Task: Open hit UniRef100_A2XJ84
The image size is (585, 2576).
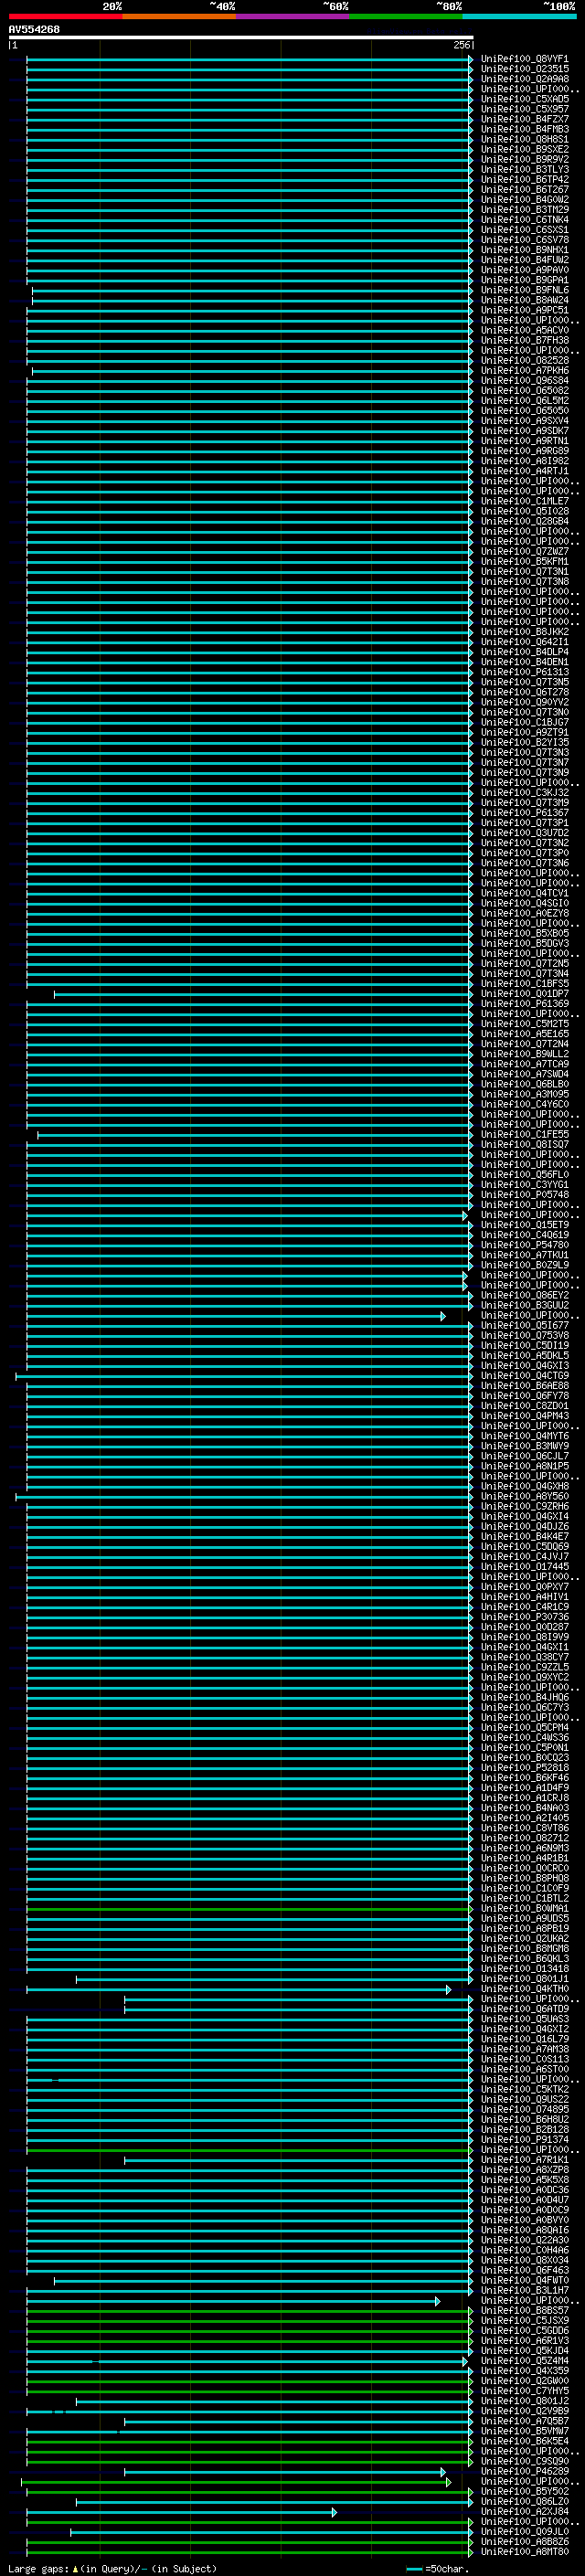Action: (524, 2511)
